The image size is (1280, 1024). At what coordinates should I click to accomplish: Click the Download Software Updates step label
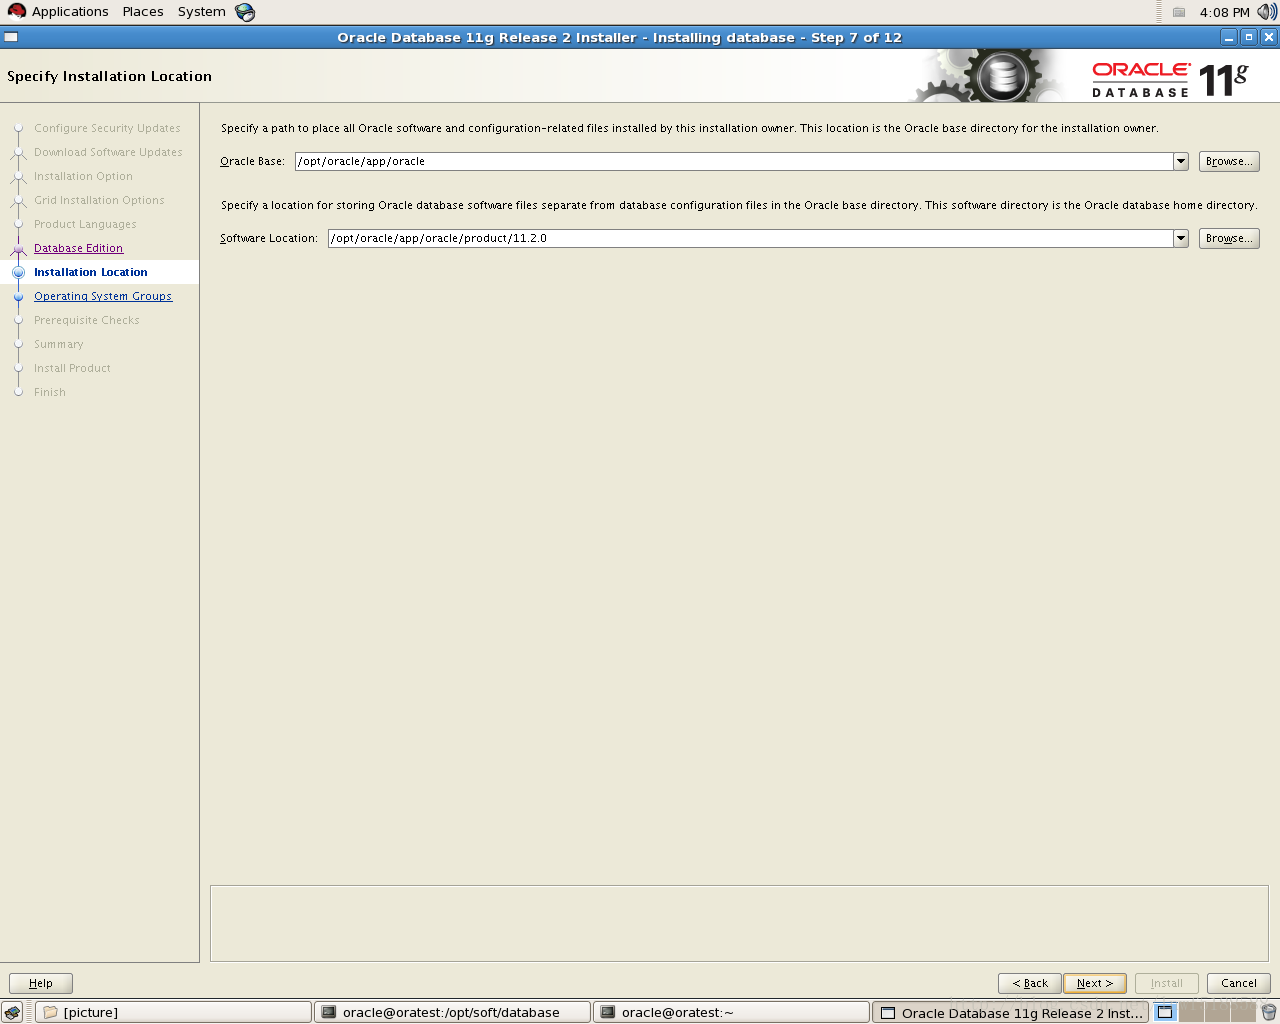[108, 152]
